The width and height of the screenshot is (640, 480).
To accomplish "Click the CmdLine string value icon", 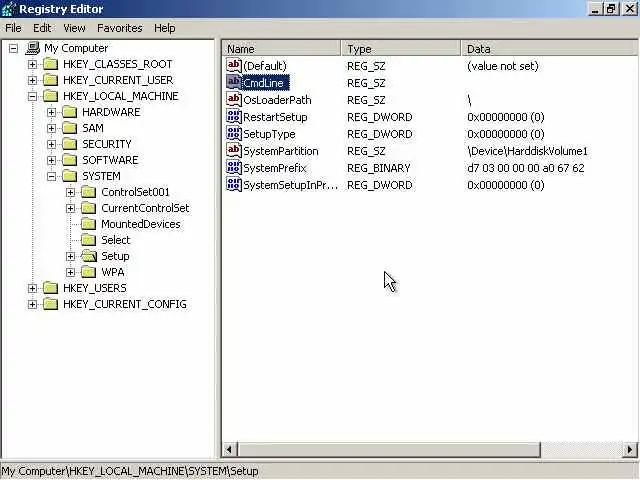I will point(234,82).
